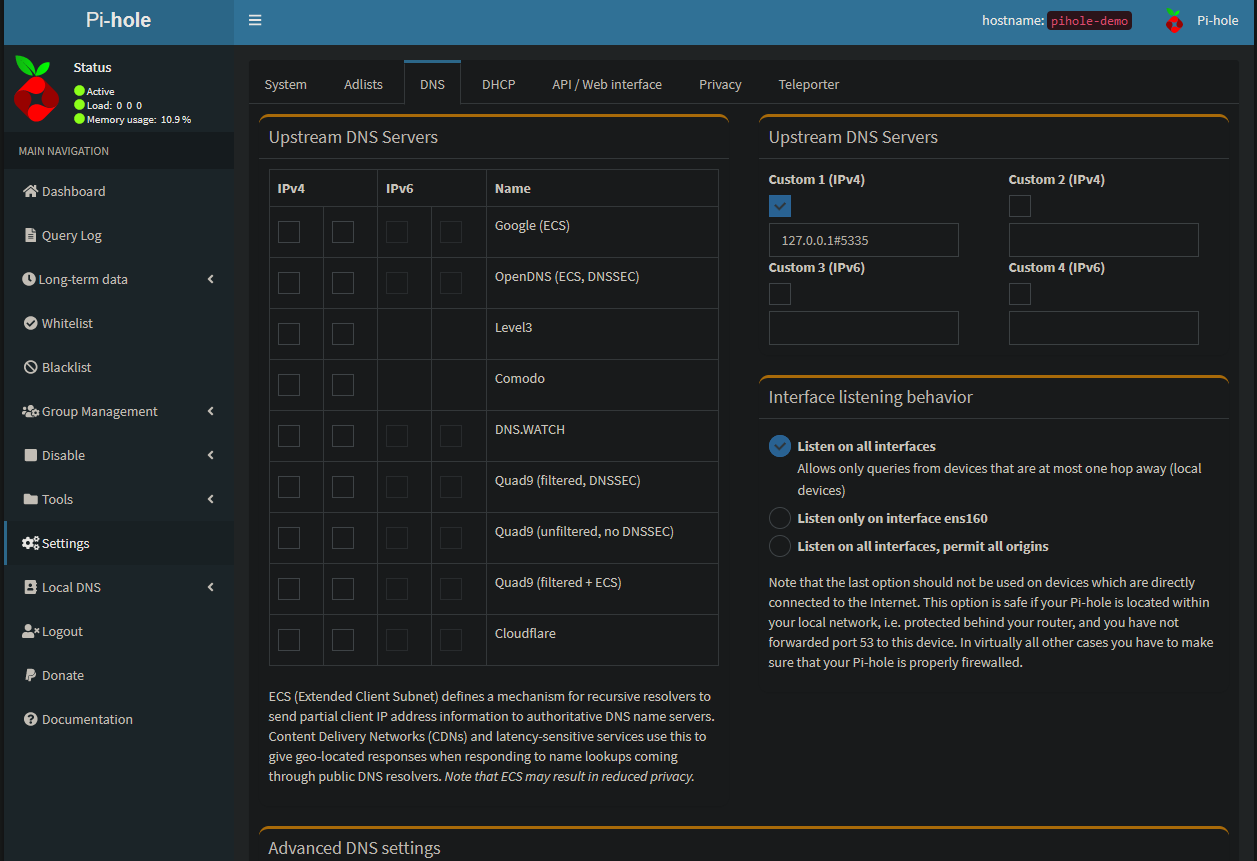The height and width of the screenshot is (861, 1257).
Task: Click the Query Log file icon
Action: (x=30, y=235)
